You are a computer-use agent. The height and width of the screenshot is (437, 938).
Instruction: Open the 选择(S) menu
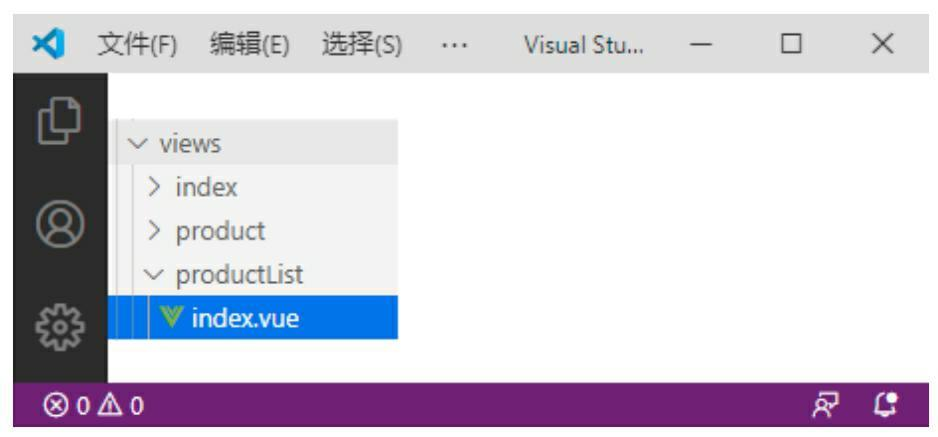[x=362, y=45]
